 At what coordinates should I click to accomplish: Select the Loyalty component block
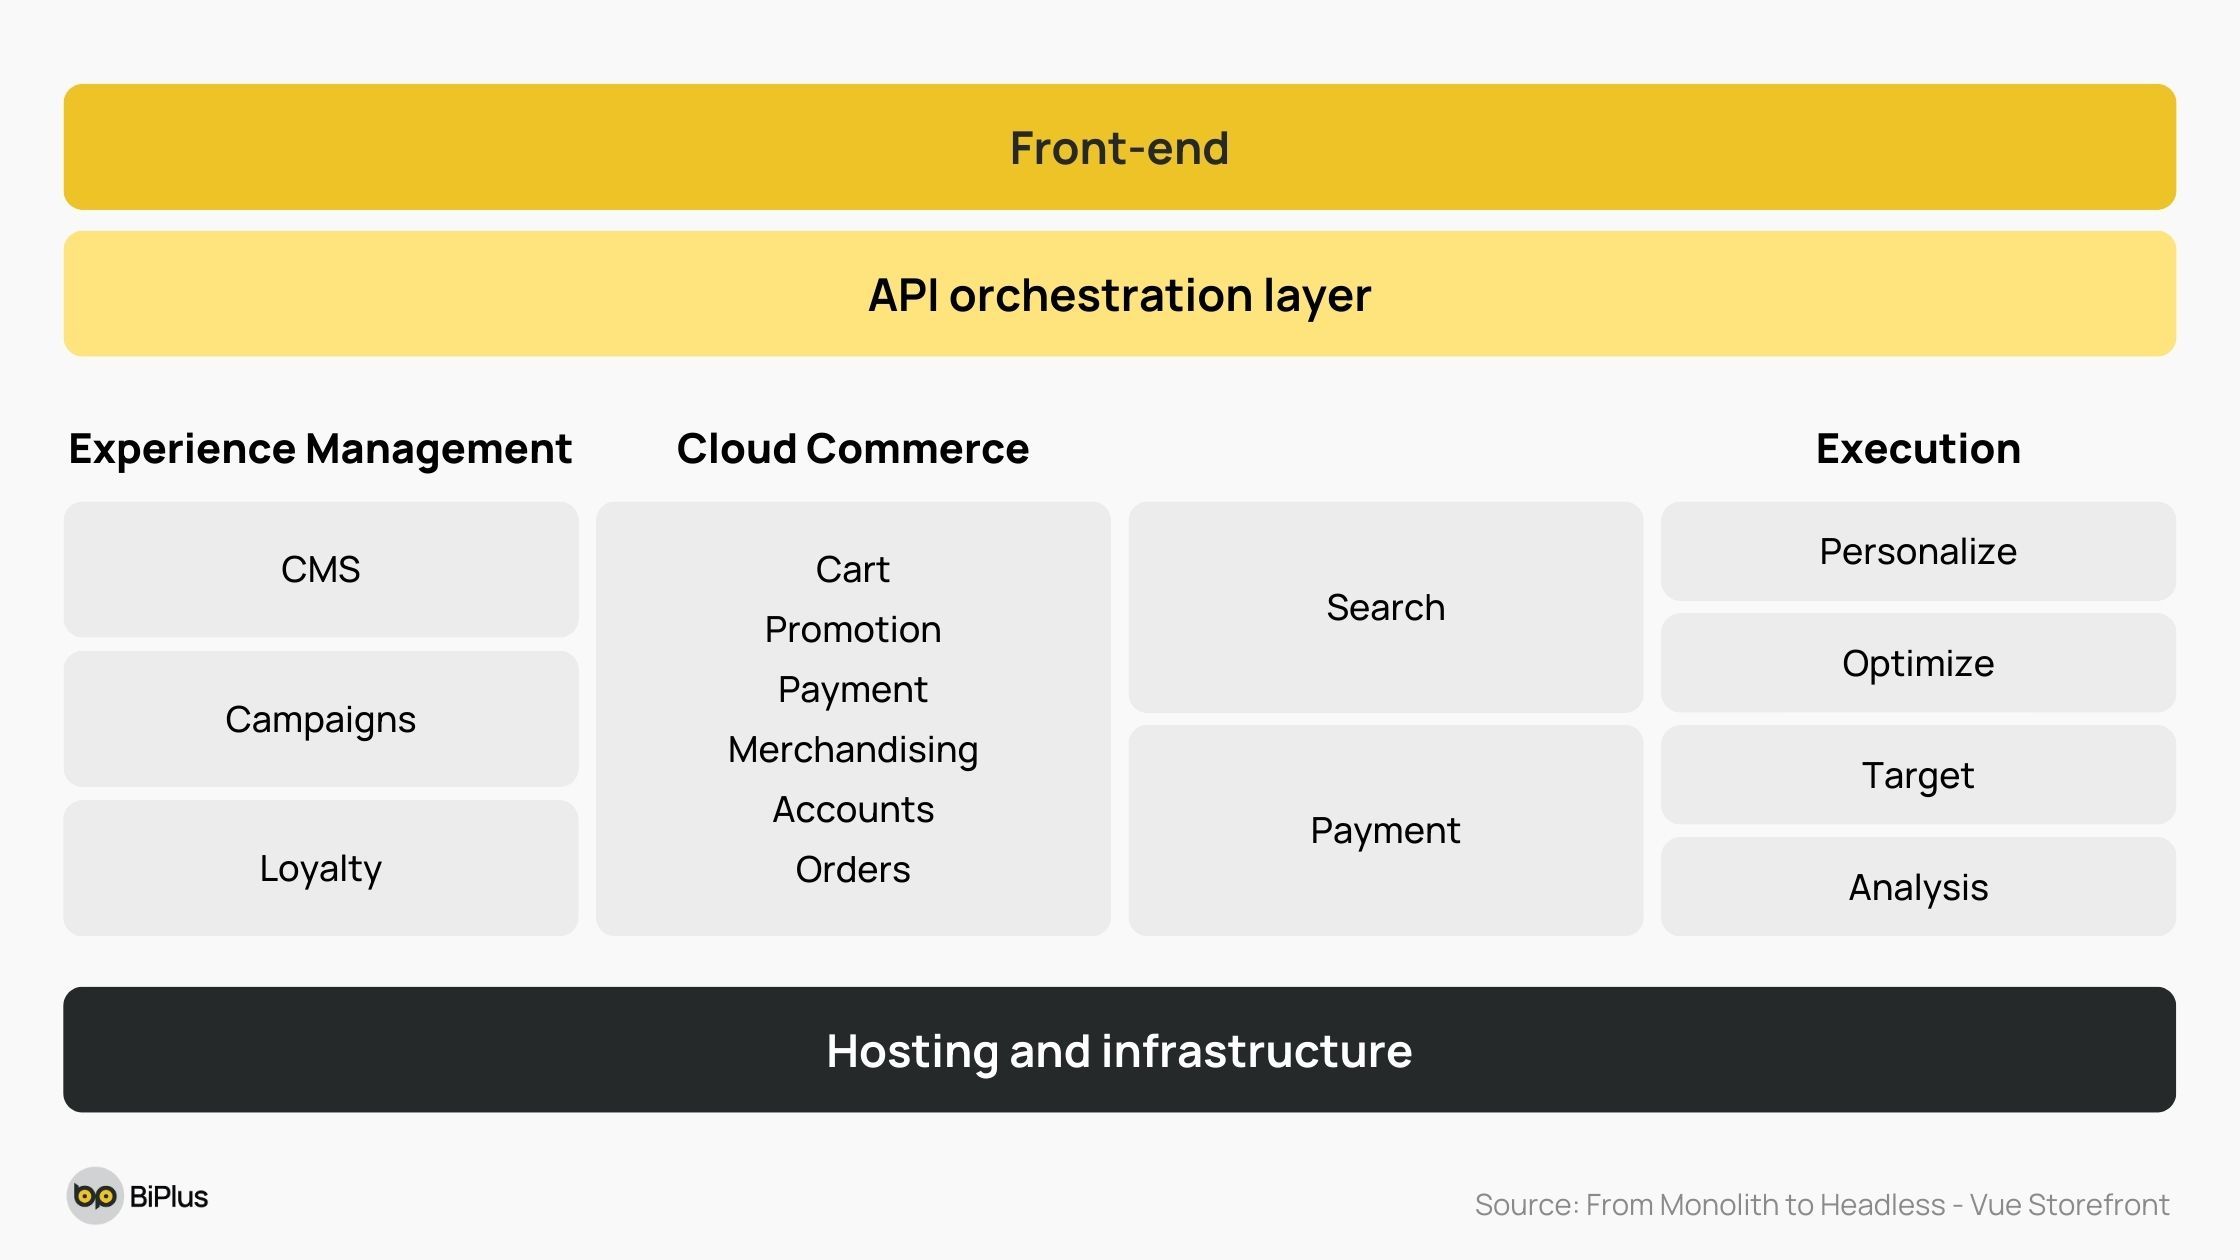(320, 866)
